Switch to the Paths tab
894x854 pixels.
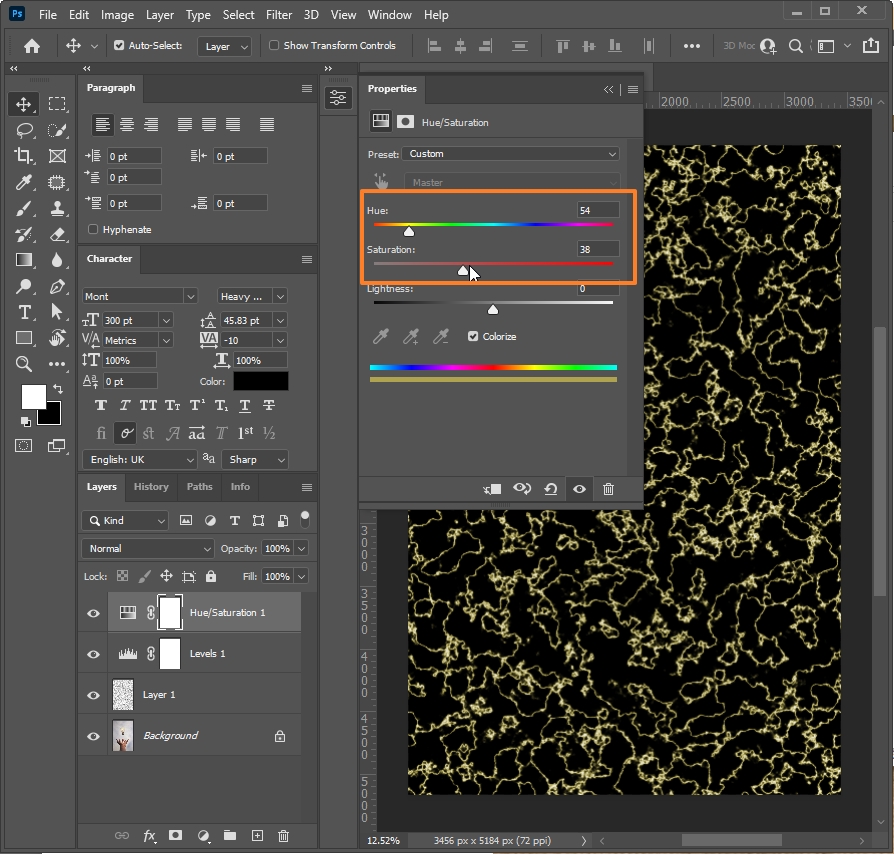200,487
